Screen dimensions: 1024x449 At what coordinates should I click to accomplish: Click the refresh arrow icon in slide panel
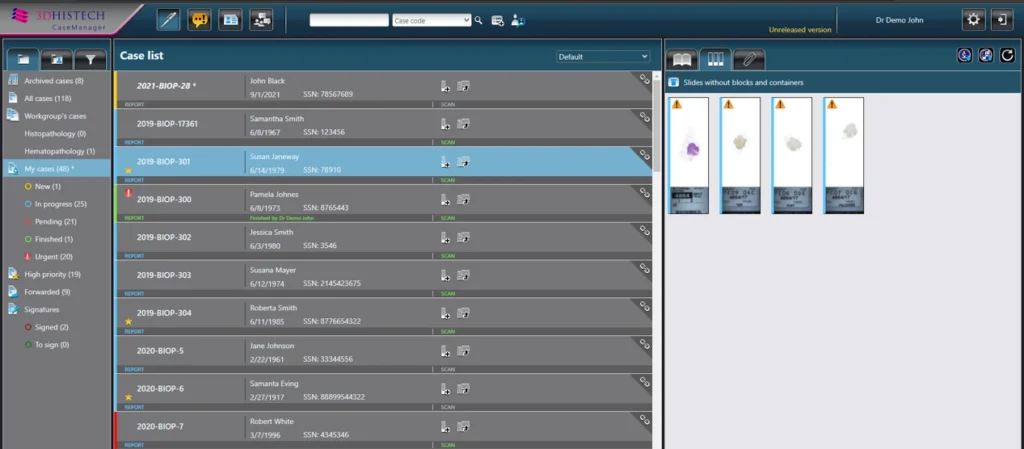pyautogui.click(x=1008, y=55)
